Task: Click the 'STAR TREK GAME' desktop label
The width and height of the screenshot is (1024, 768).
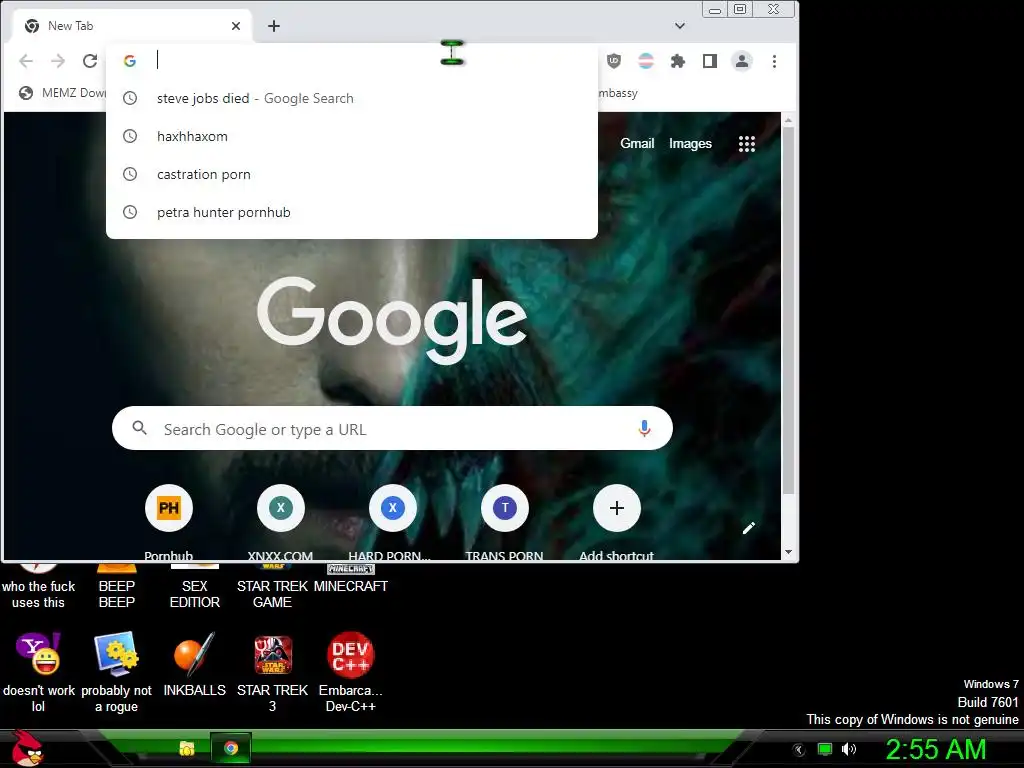Action: tap(272, 594)
